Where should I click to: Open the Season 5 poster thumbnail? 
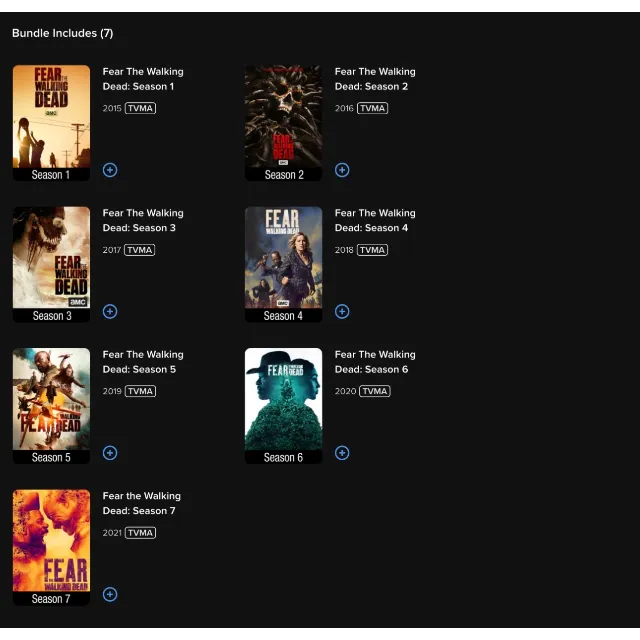click(x=51, y=406)
